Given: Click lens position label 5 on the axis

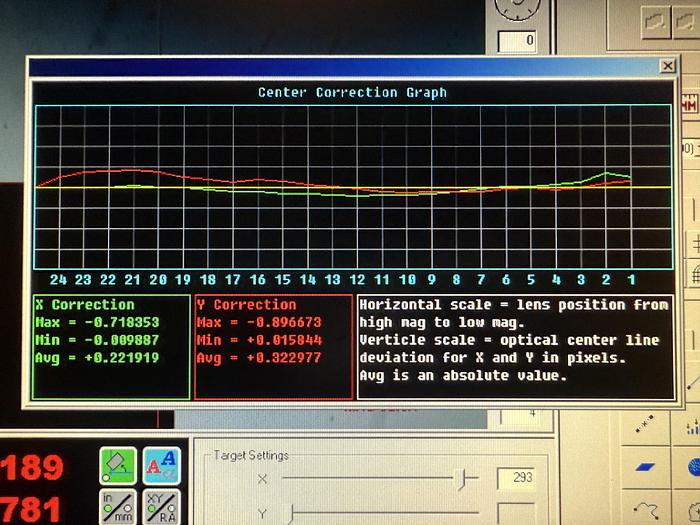Looking at the screenshot, I should [x=531, y=280].
